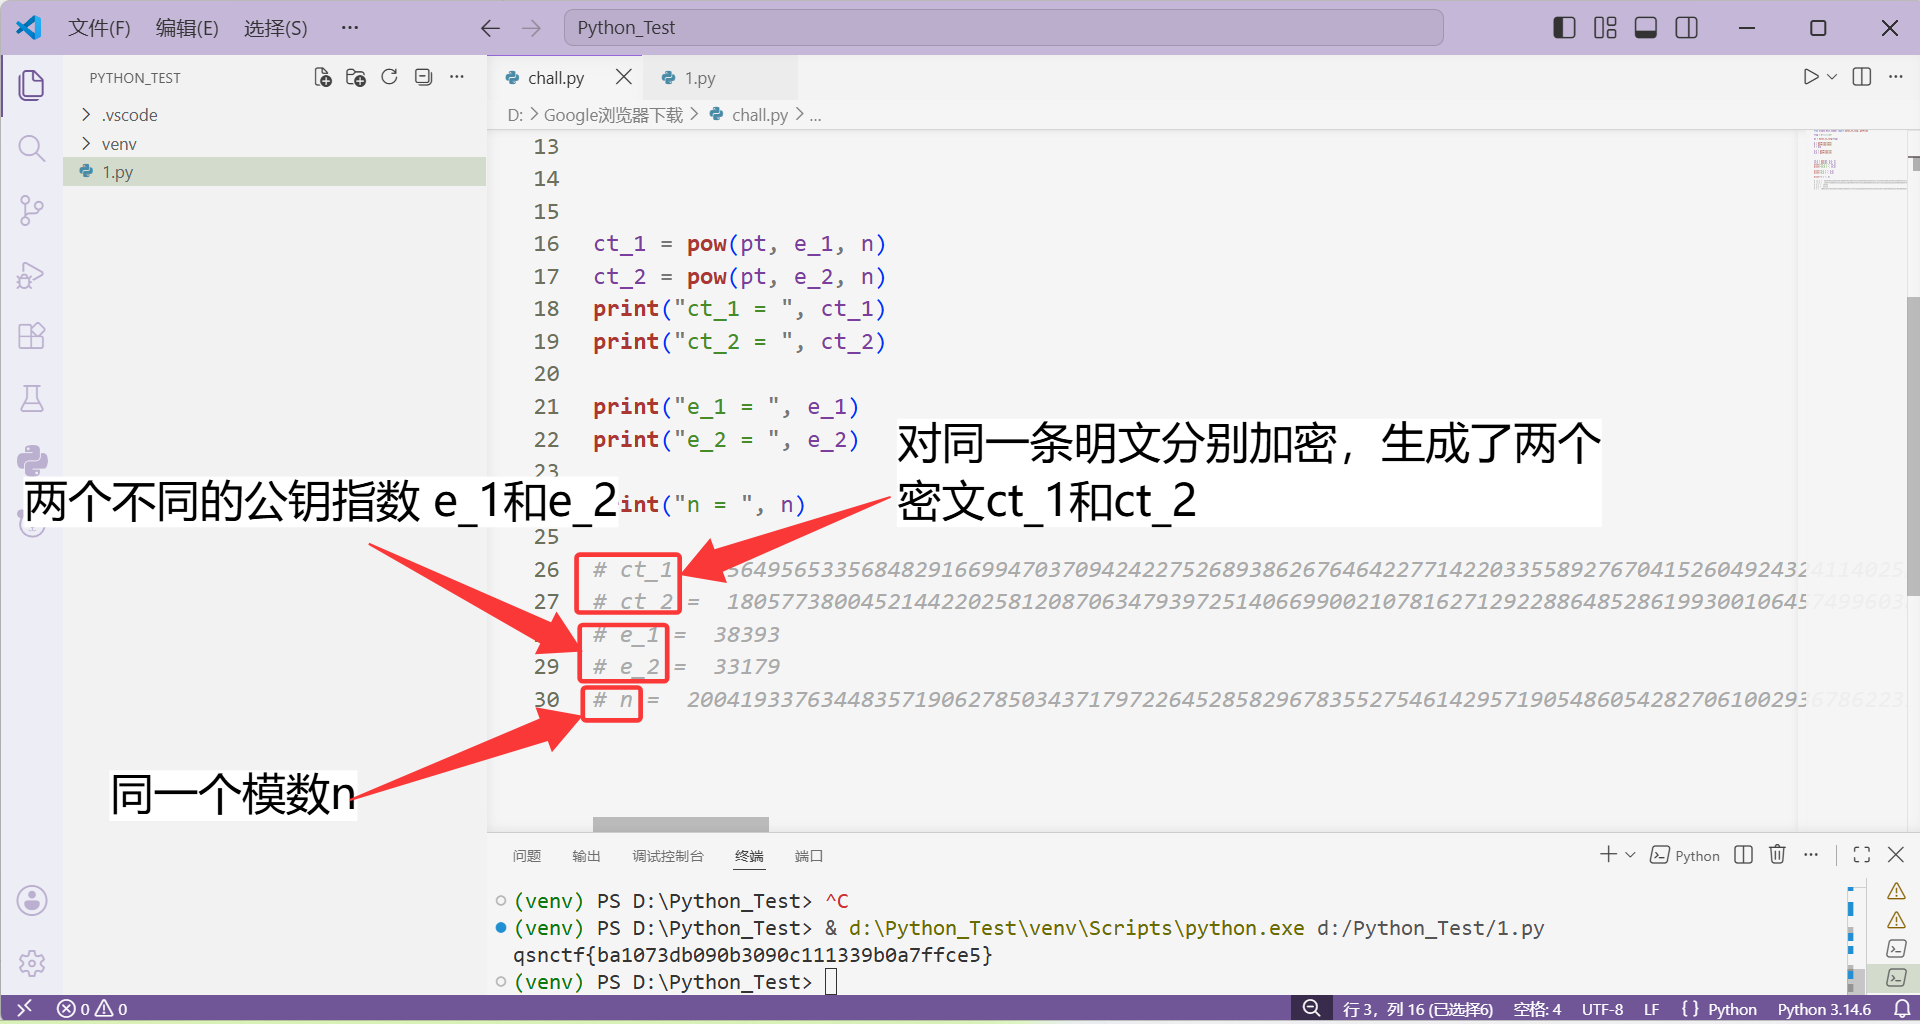This screenshot has width=1920, height=1024.
Task: Open the 文件(F) menu
Action: [x=99, y=28]
